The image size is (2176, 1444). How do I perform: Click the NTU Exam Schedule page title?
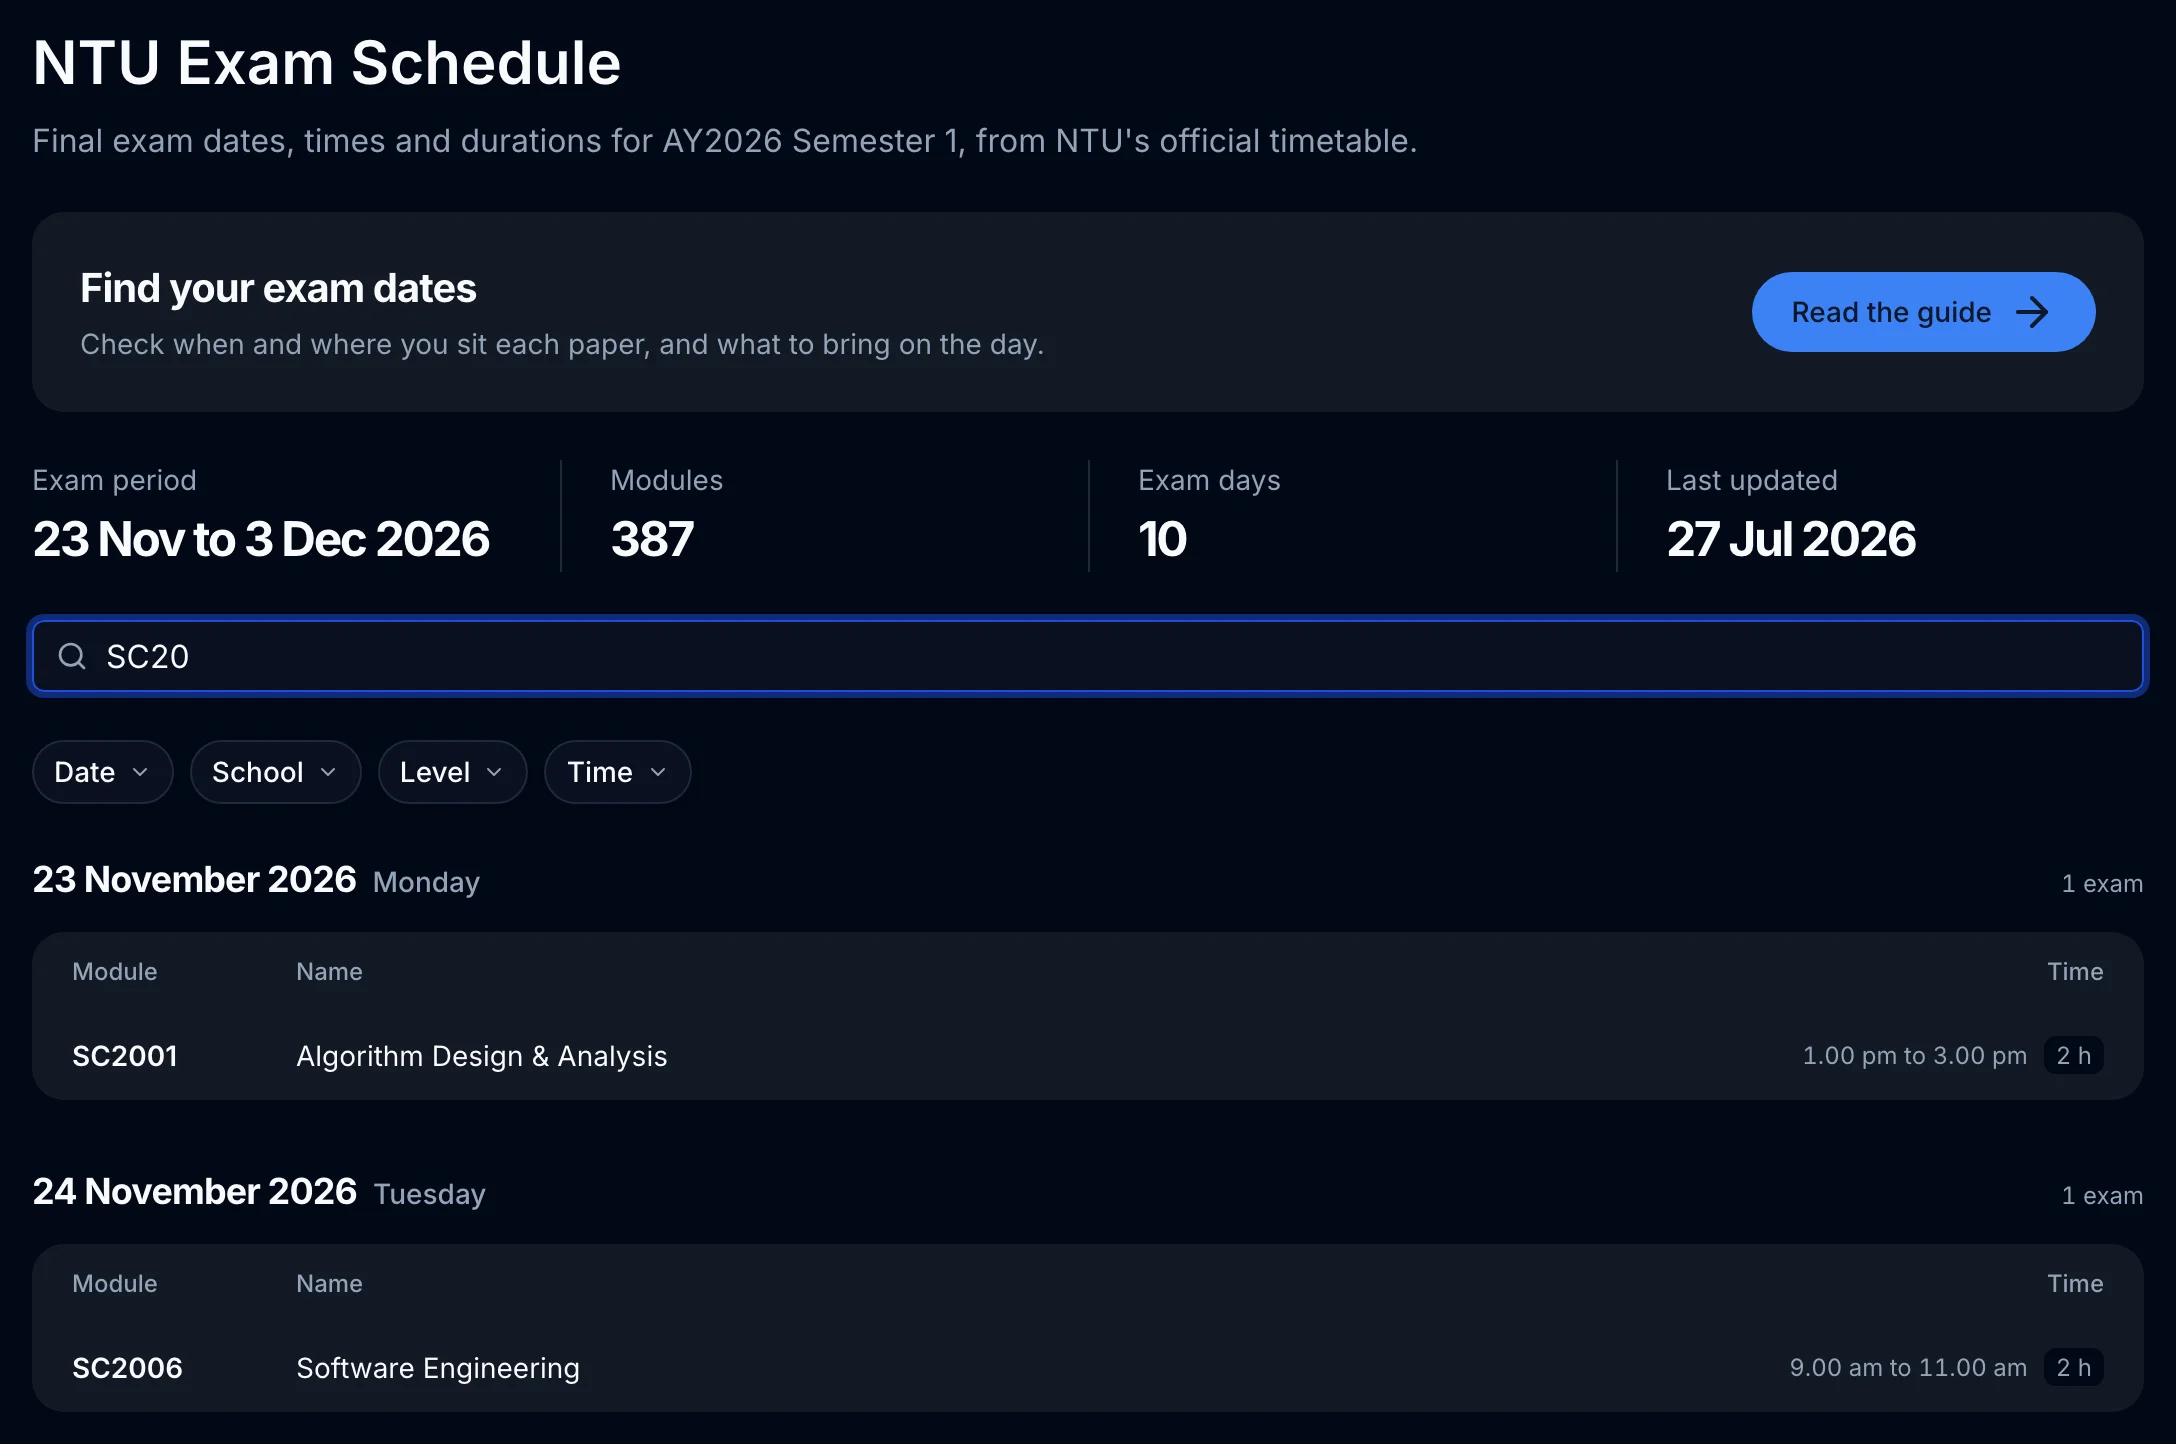pyautogui.click(x=327, y=63)
